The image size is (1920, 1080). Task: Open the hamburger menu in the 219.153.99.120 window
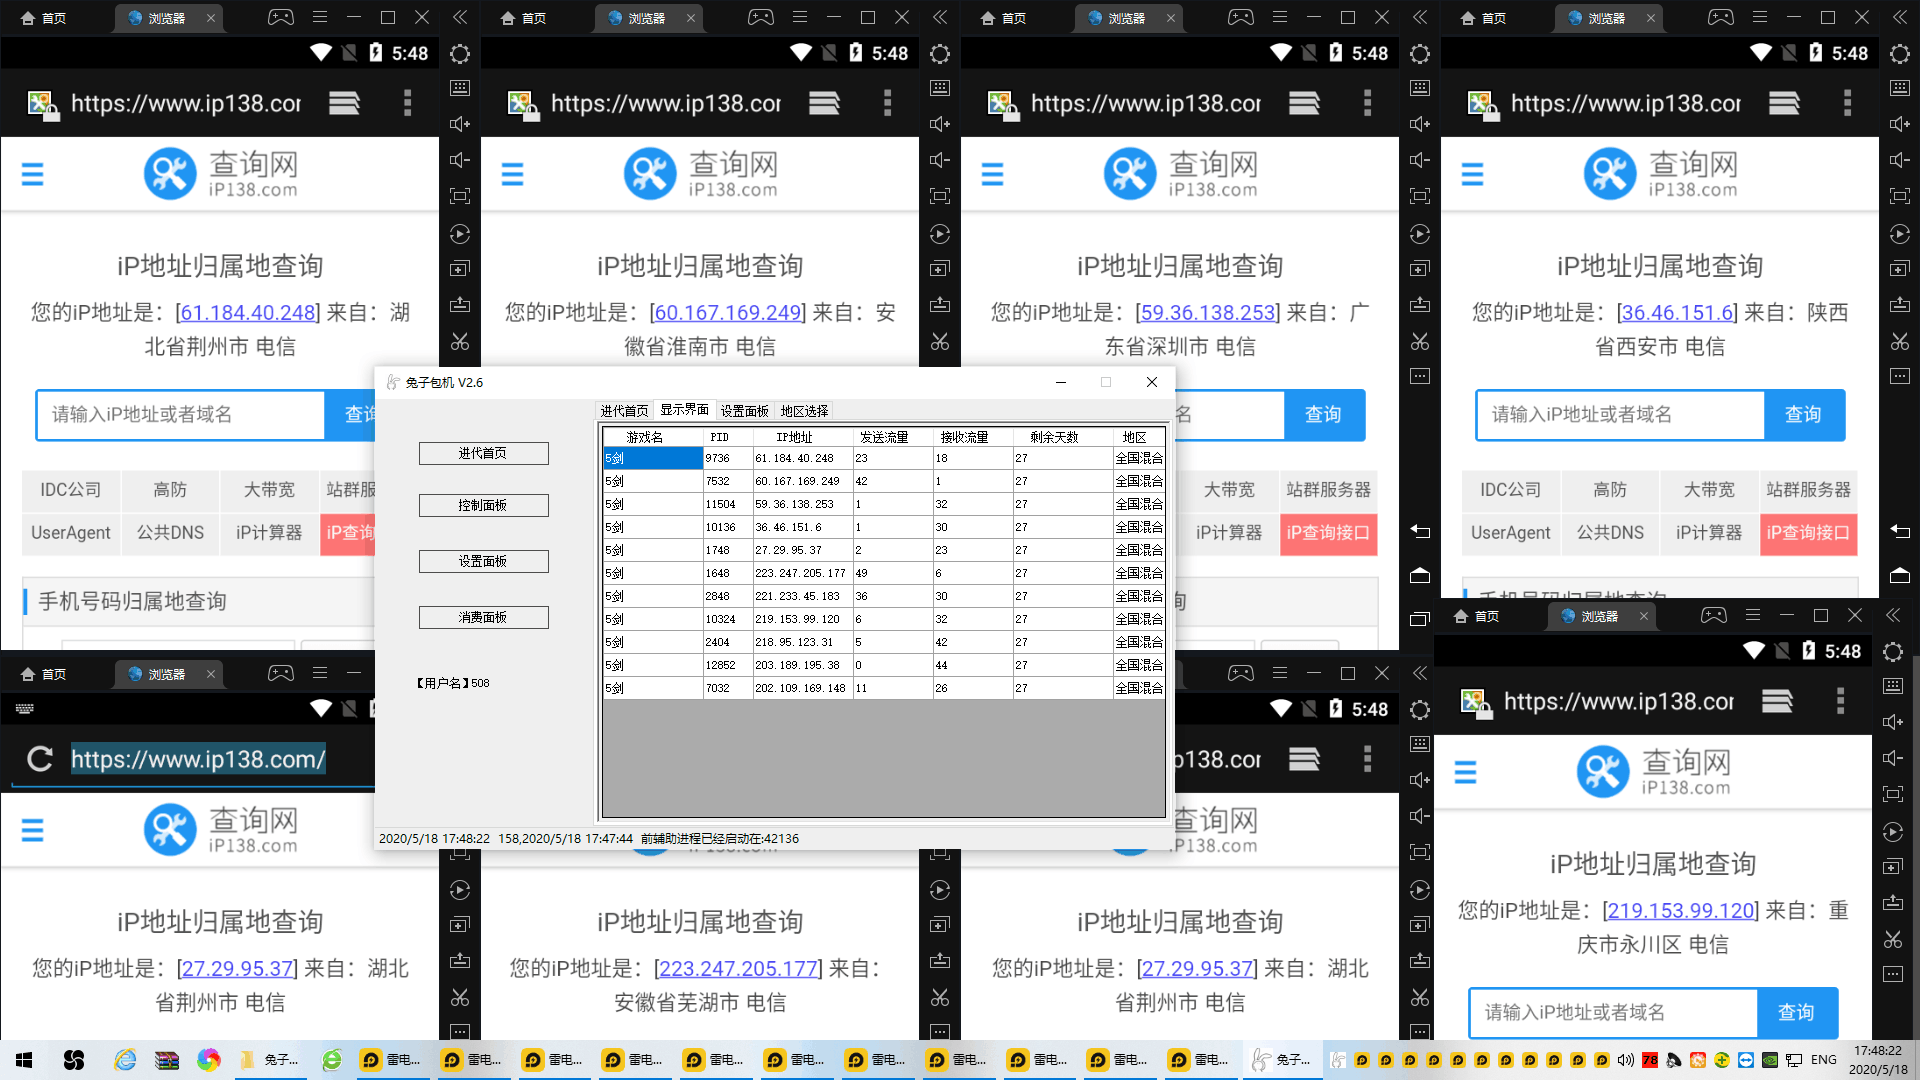(x=1465, y=772)
